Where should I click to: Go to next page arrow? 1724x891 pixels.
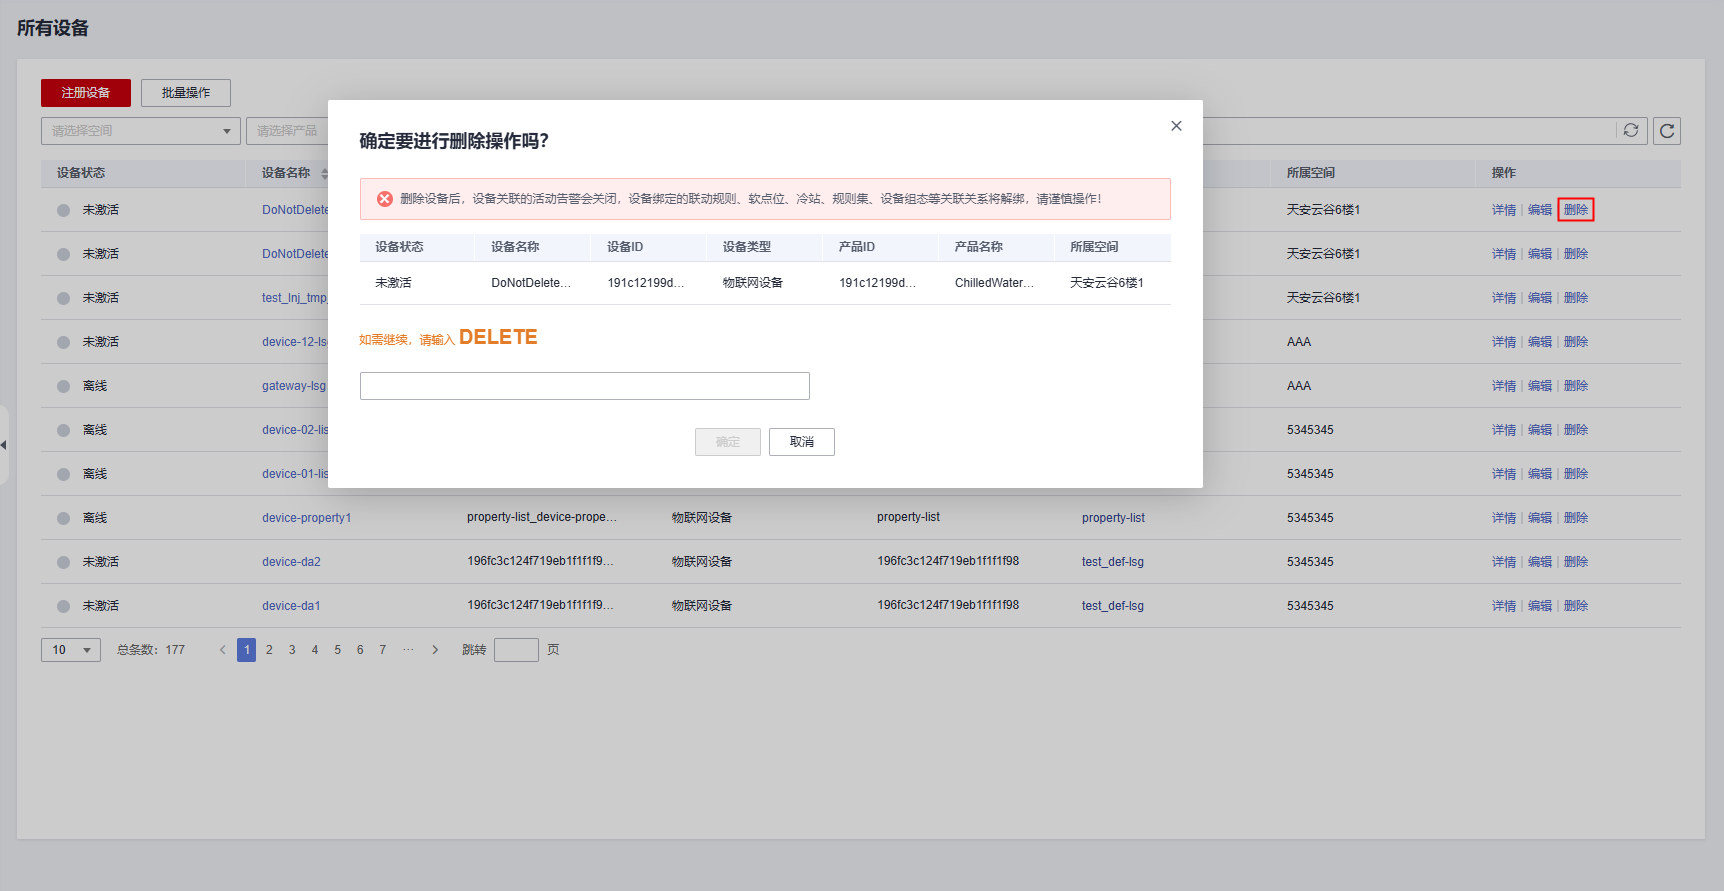[435, 650]
